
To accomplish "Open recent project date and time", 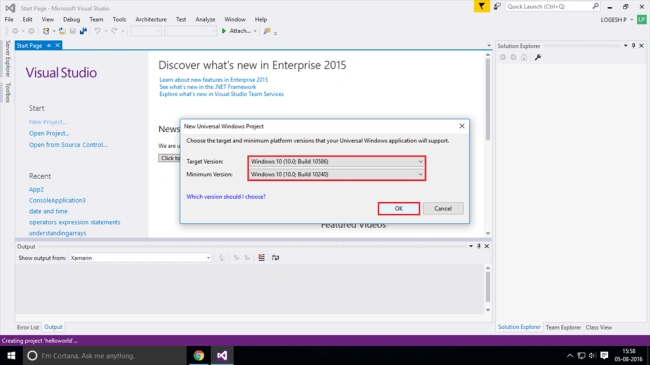I will pos(48,211).
